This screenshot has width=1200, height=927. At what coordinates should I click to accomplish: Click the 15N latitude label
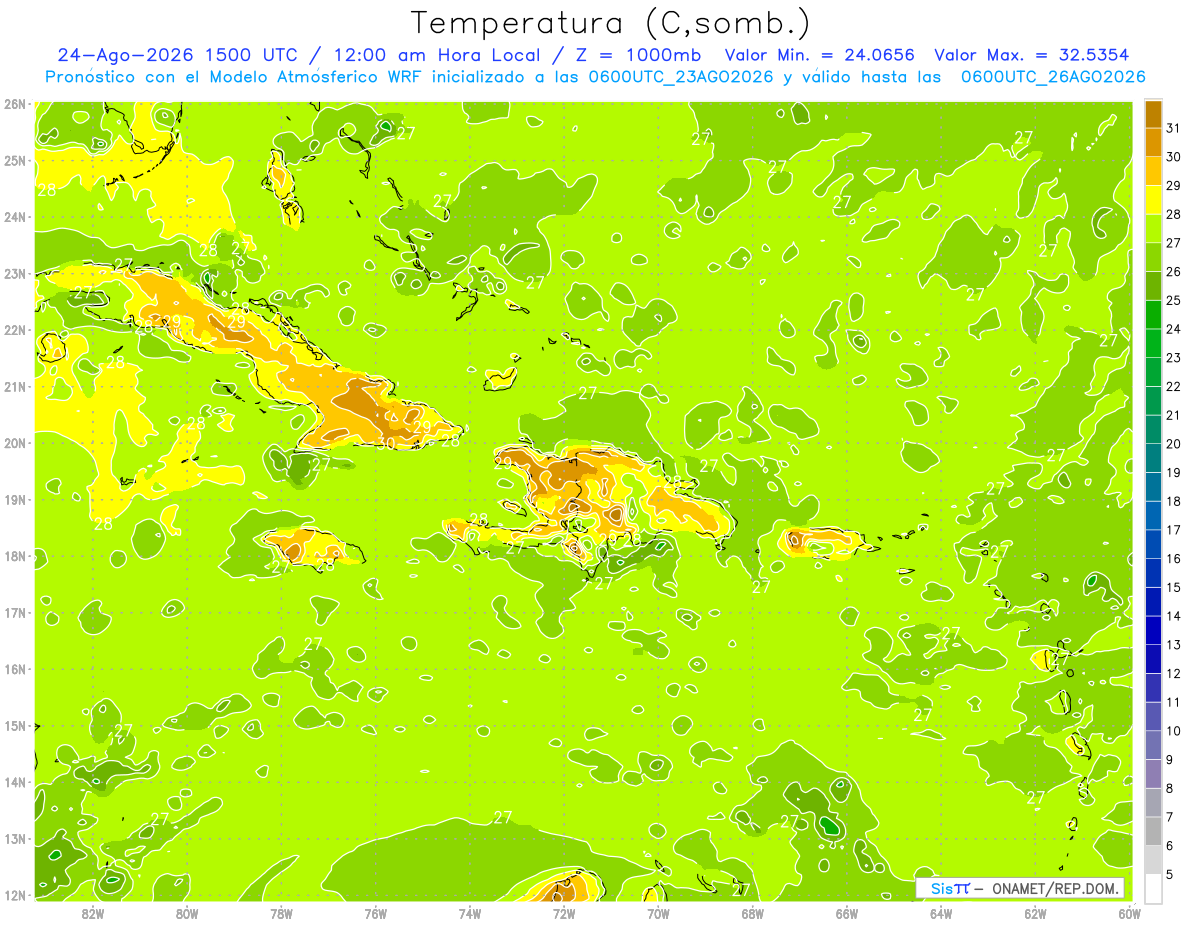[15, 725]
